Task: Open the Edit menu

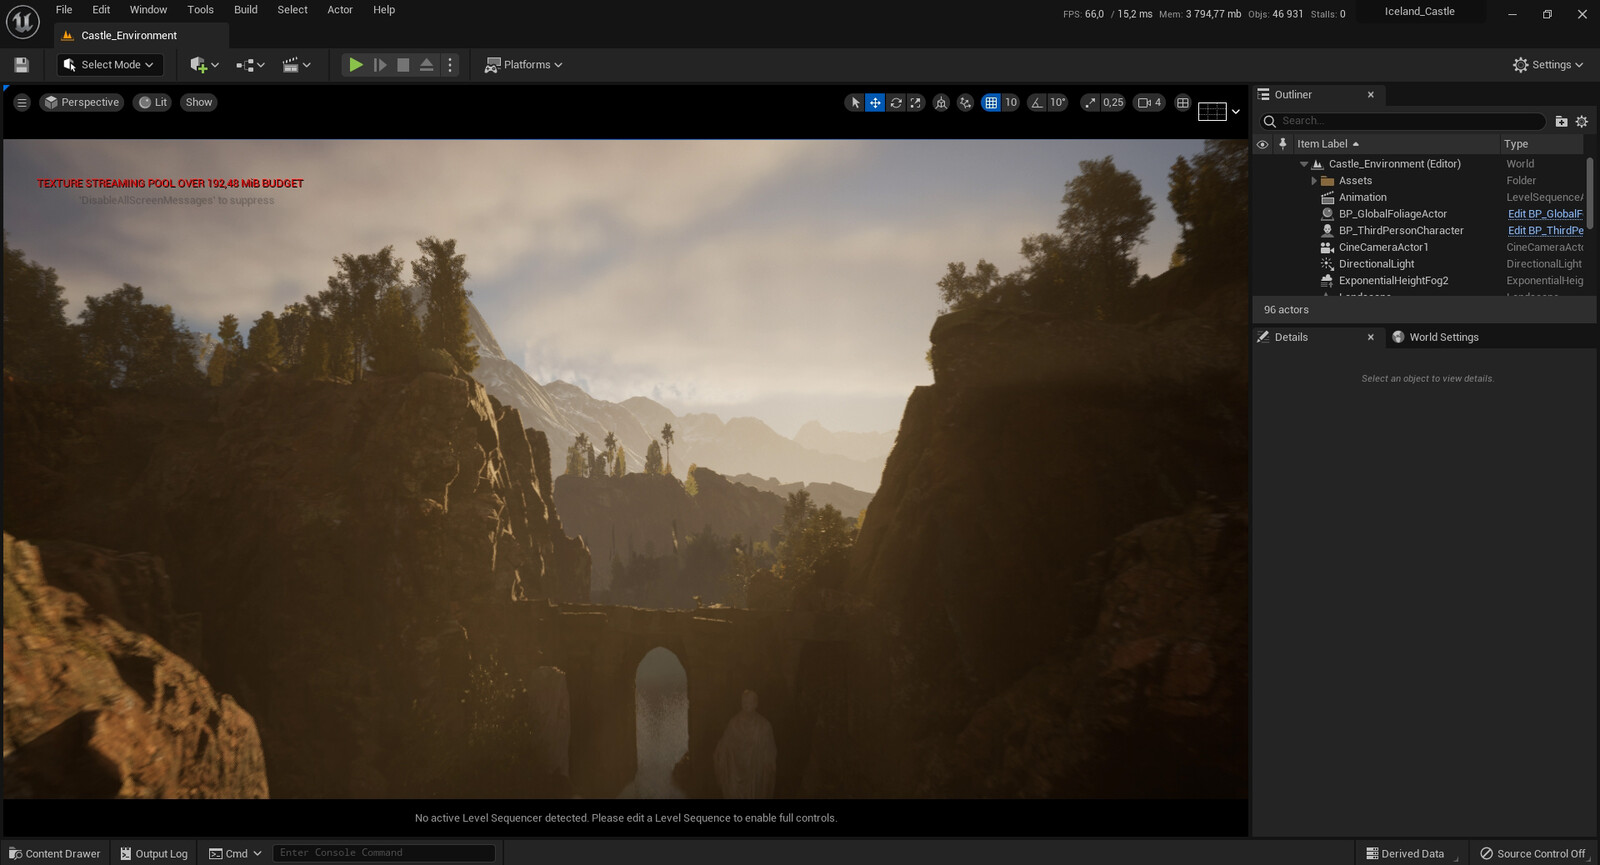Action: (101, 10)
